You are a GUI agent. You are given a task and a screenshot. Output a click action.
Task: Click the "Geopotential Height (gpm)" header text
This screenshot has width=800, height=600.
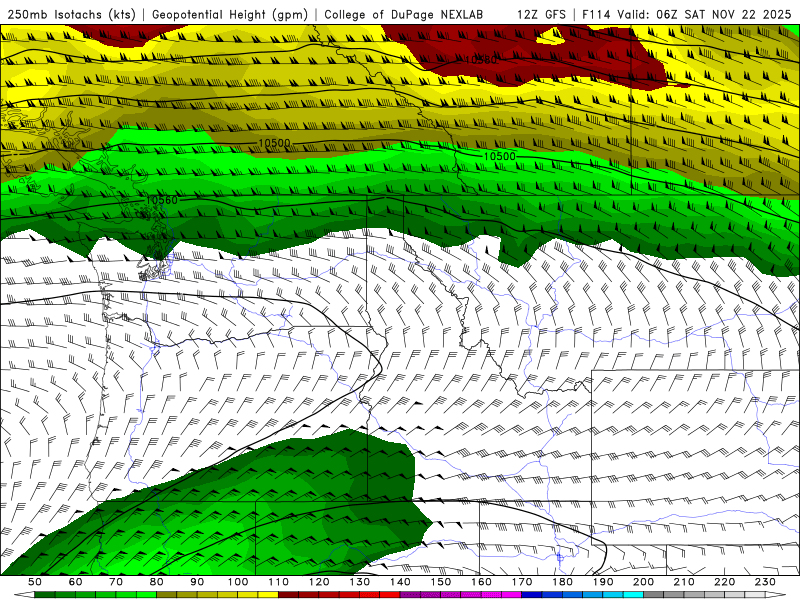230,14
